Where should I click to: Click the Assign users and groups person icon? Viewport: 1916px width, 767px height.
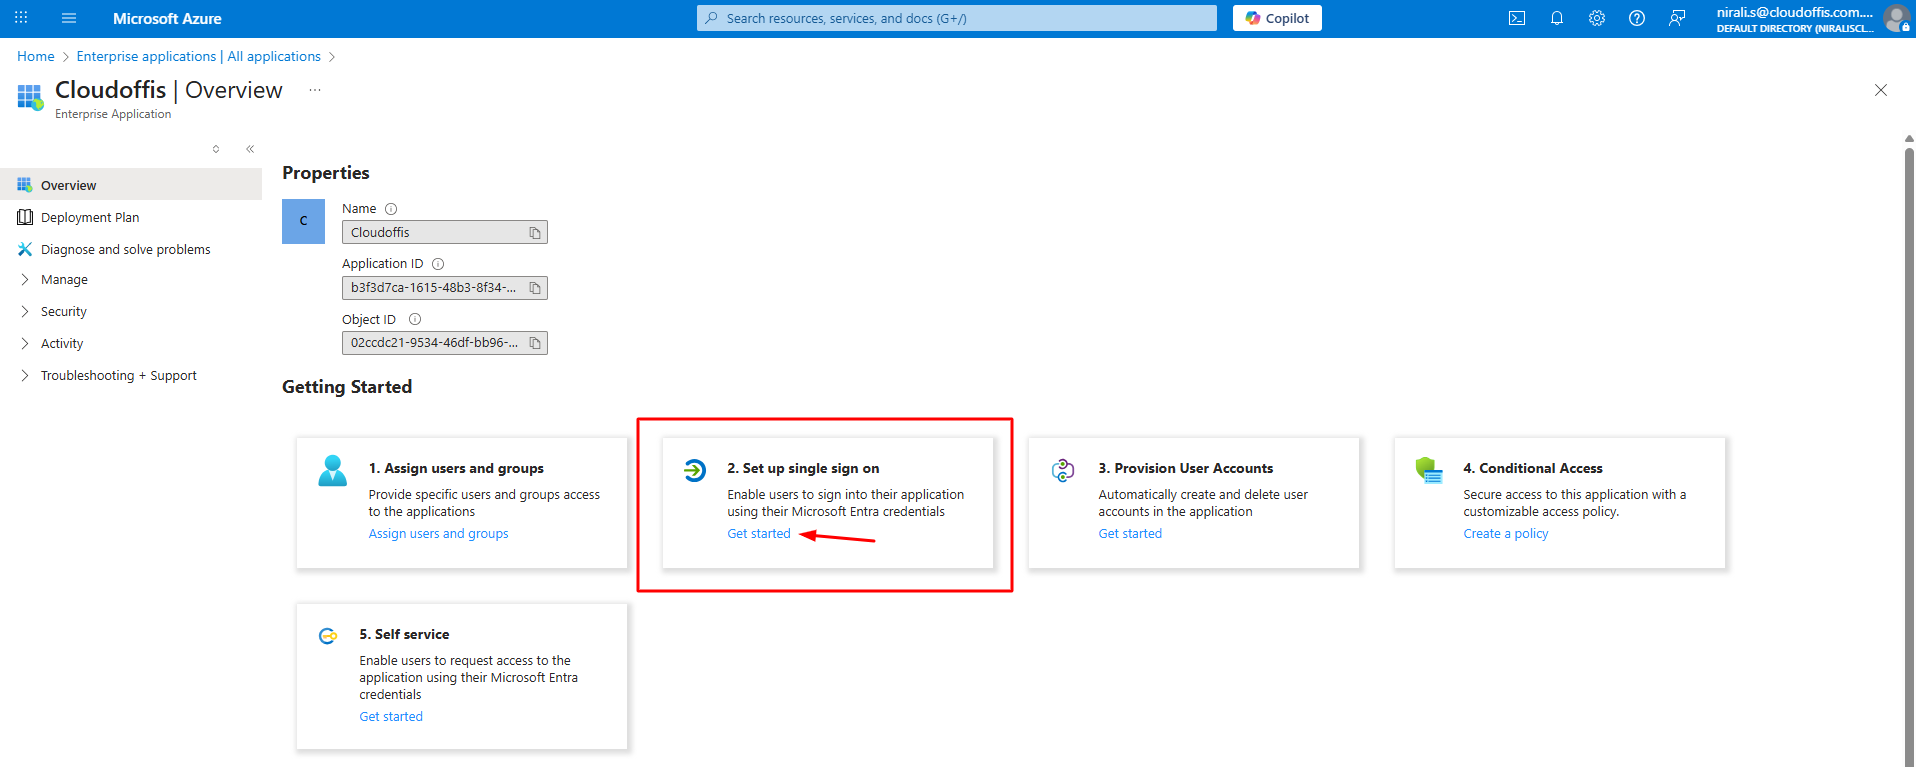click(332, 470)
